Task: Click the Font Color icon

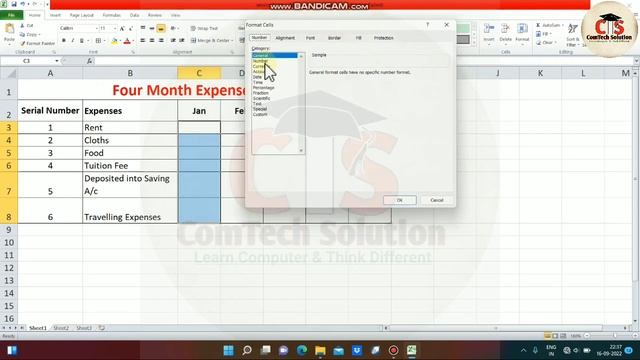Action: (127, 41)
